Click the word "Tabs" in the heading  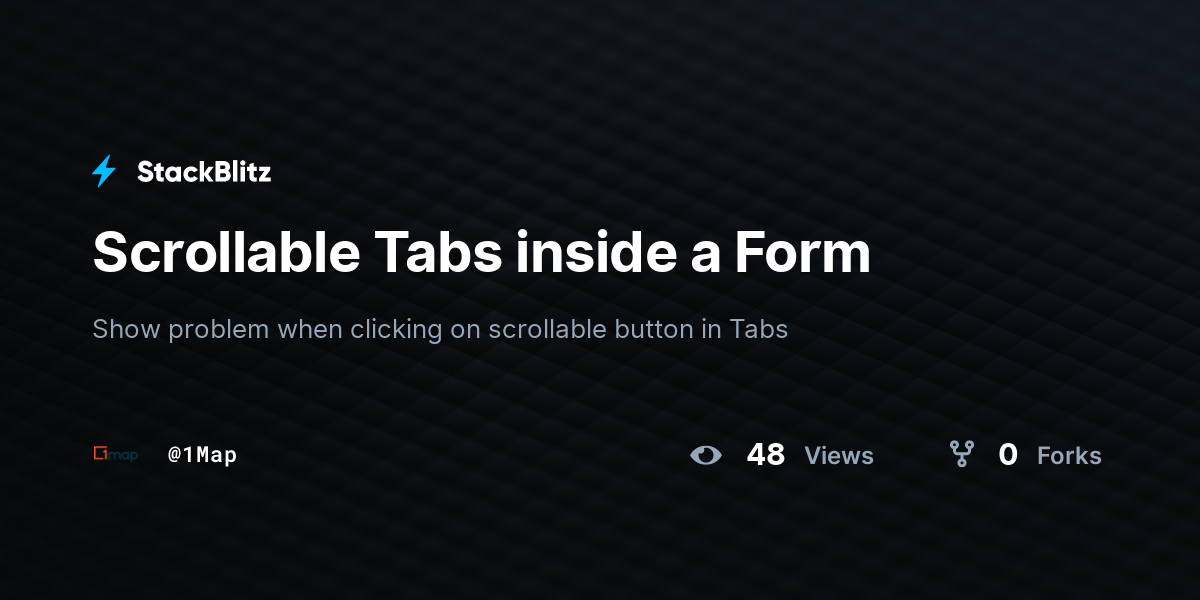438,253
